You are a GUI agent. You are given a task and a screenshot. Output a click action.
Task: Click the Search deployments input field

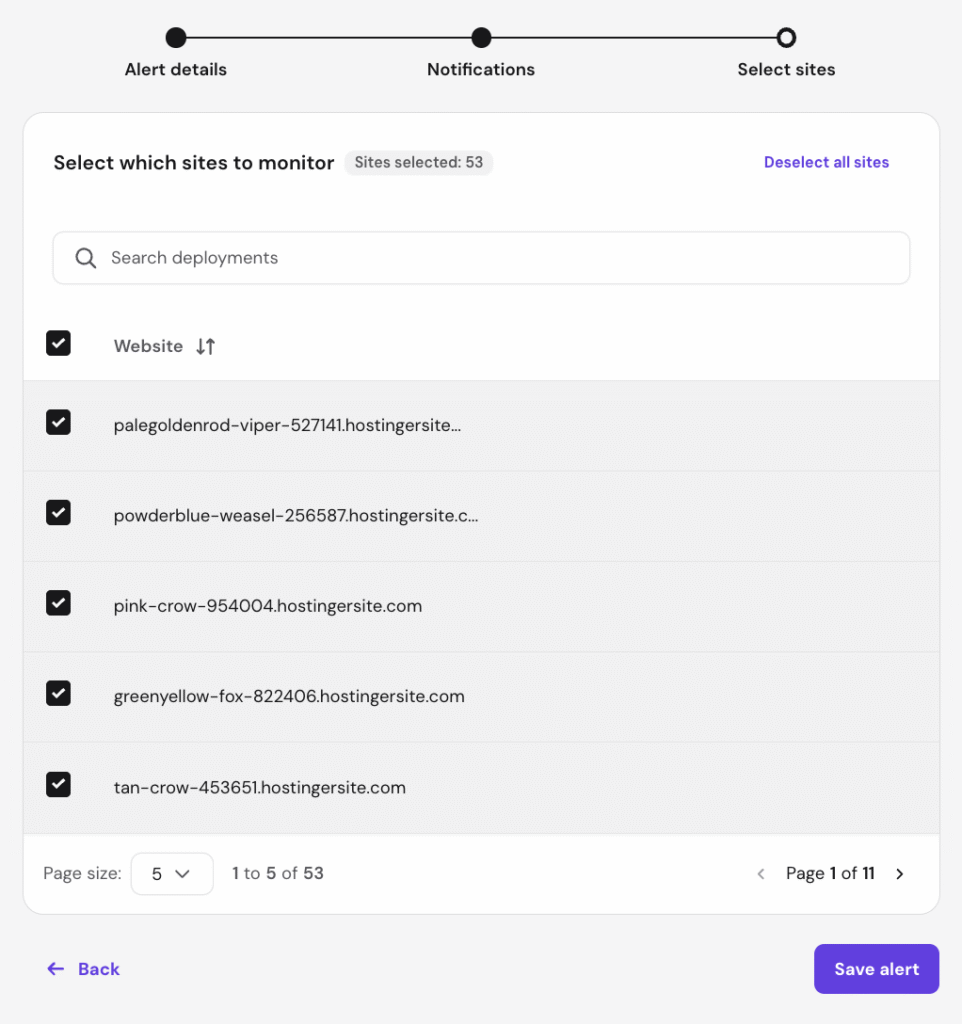click(500, 258)
